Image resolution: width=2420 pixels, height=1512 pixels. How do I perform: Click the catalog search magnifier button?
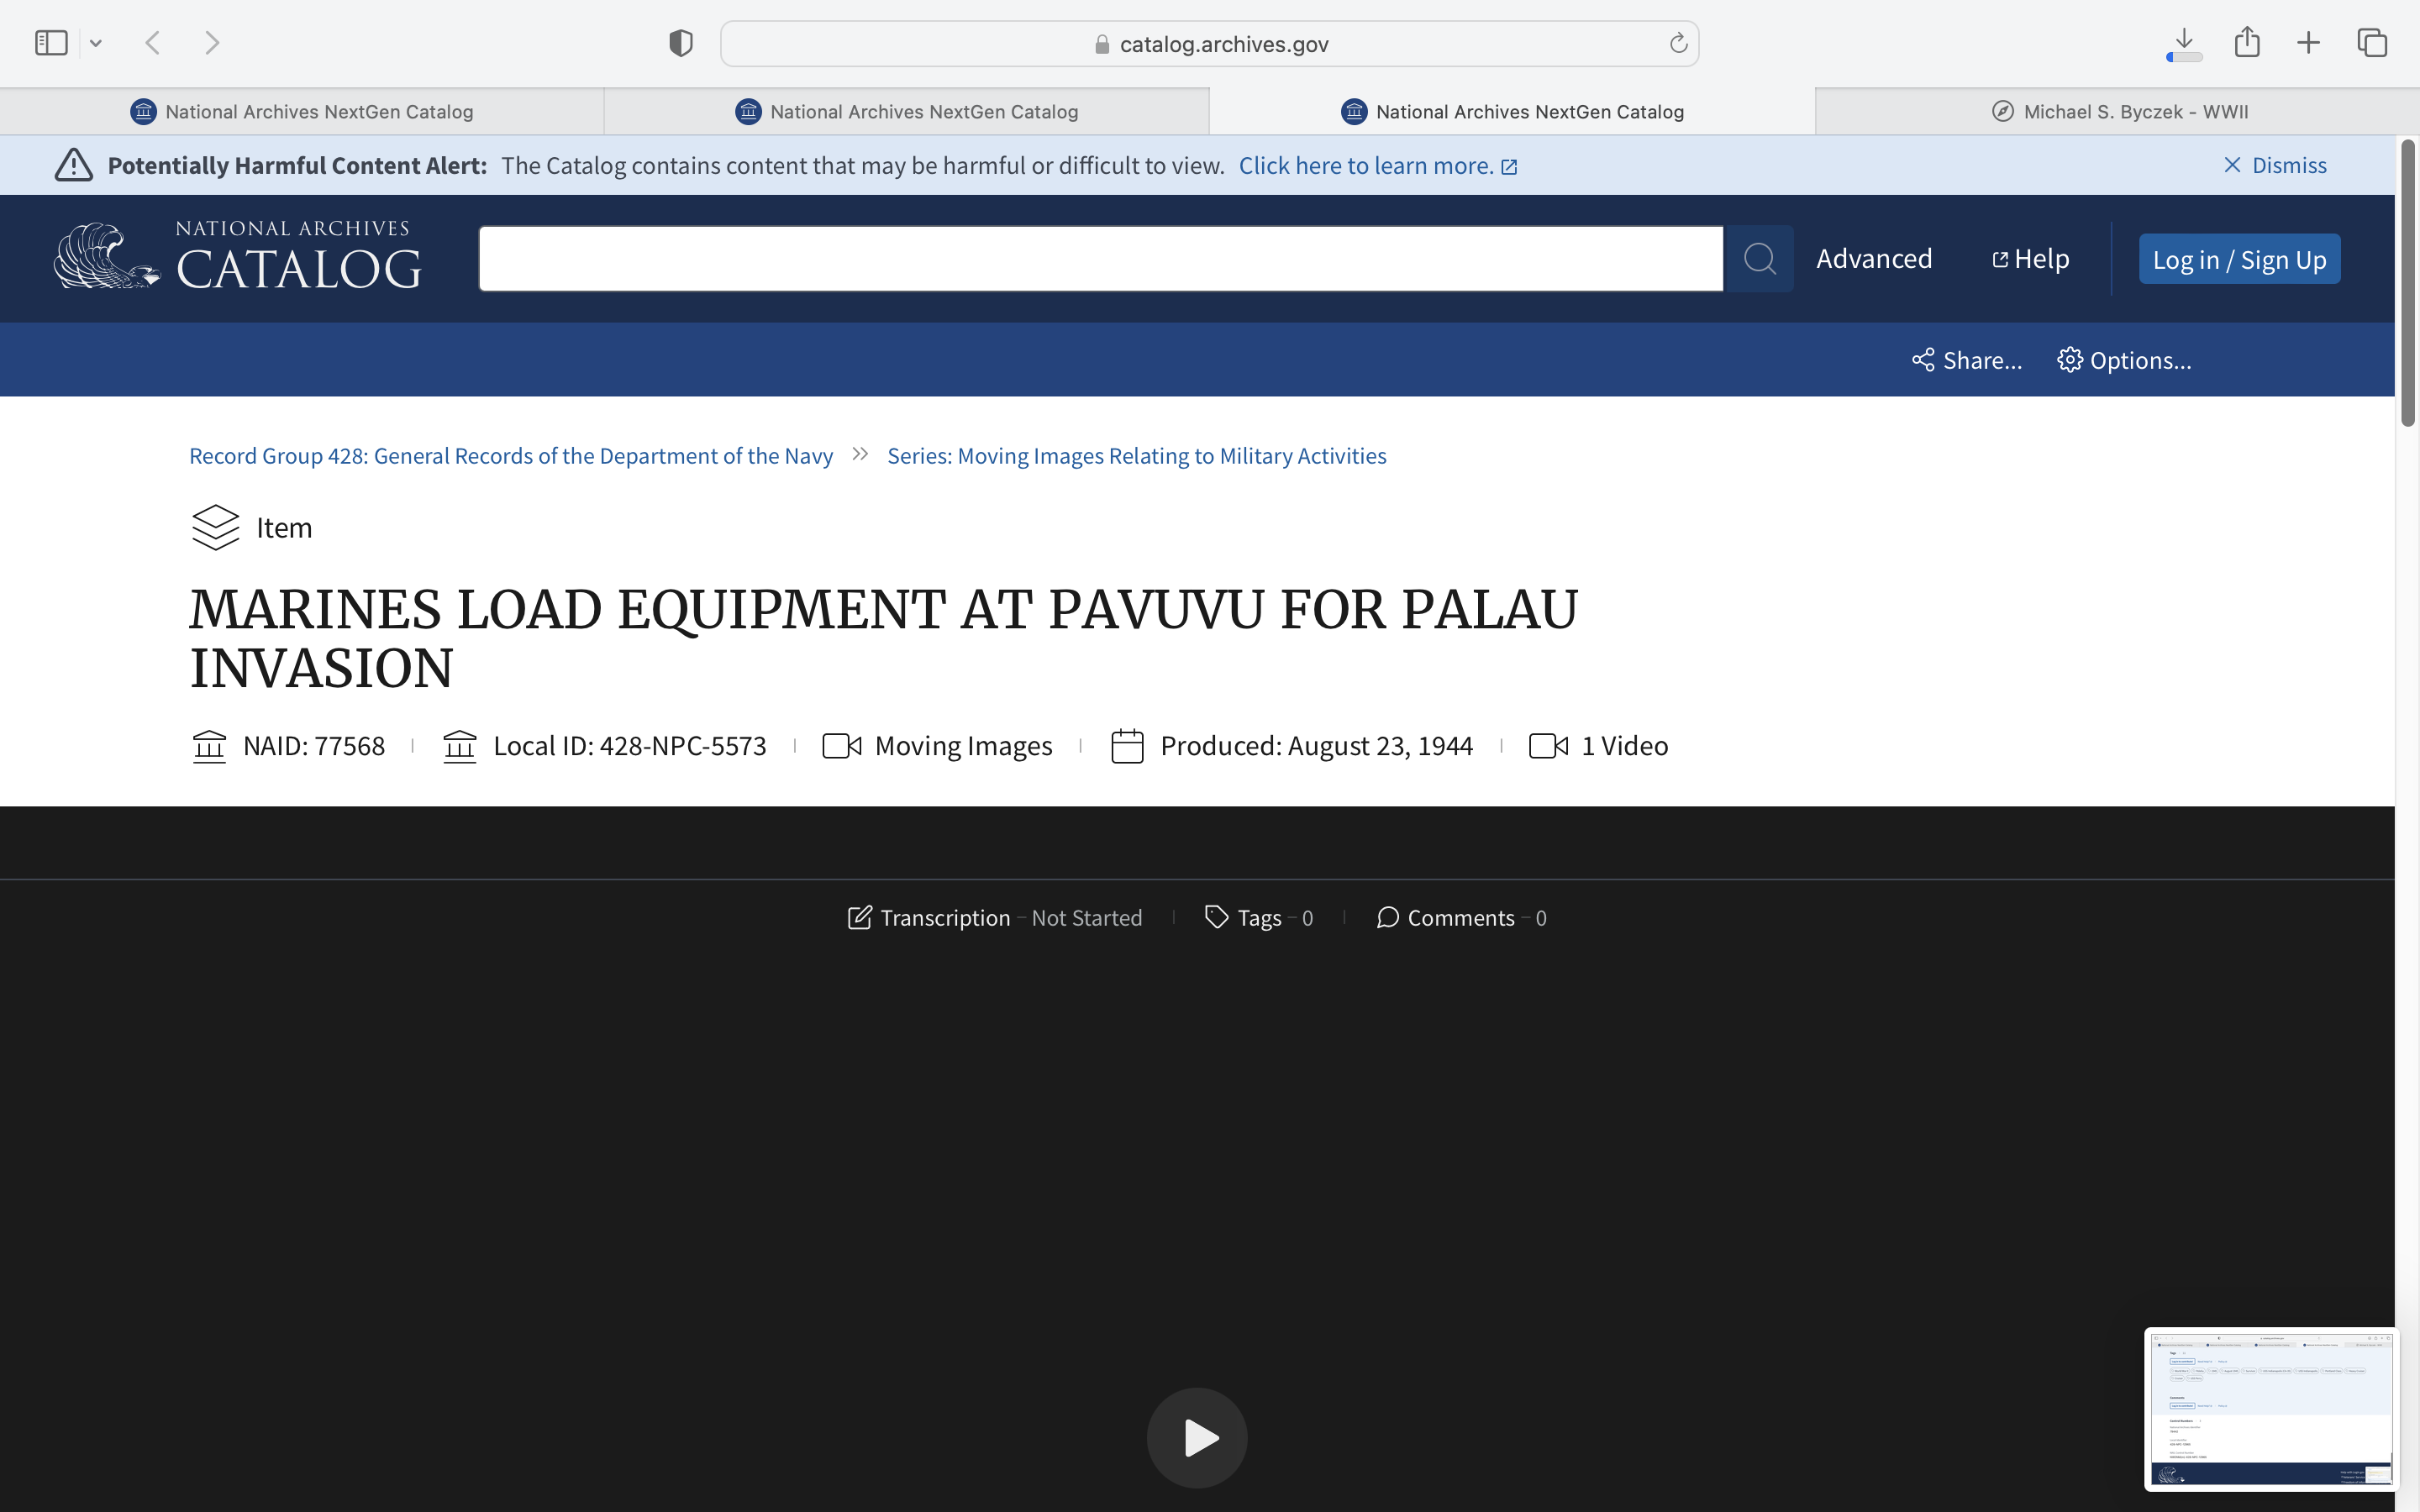[1759, 259]
